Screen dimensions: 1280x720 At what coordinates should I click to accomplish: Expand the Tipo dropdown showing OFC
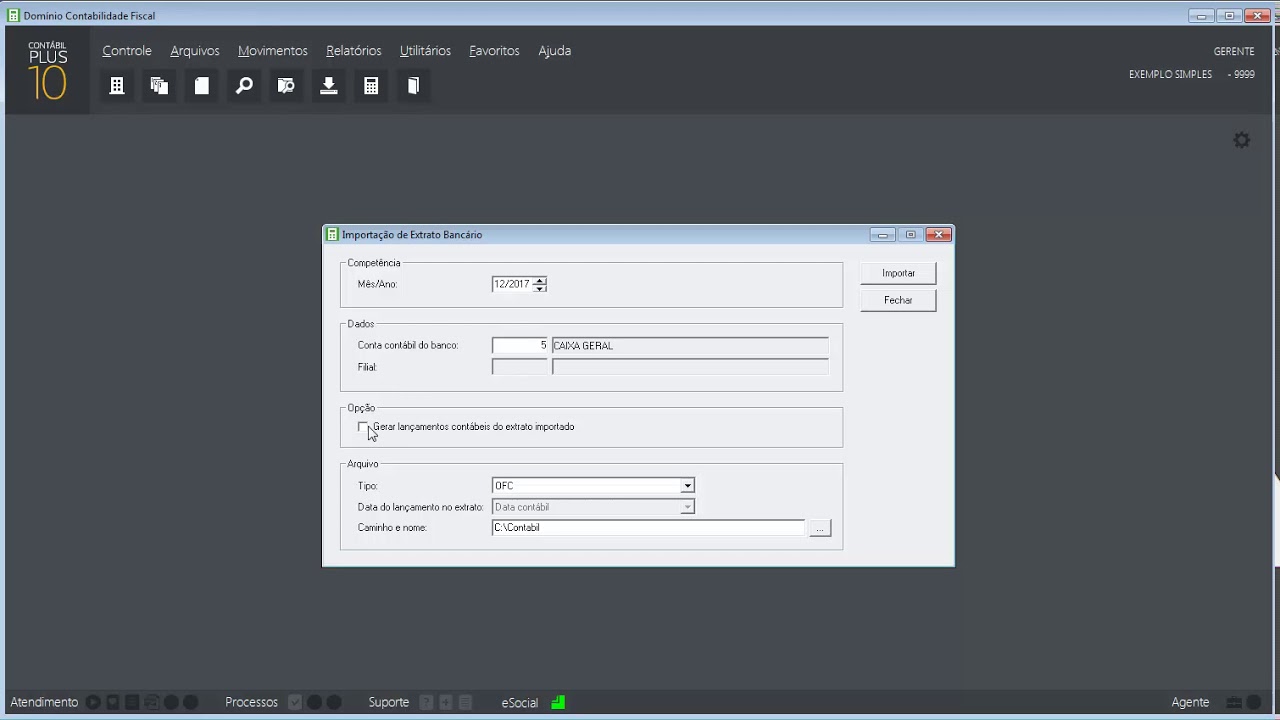687,486
